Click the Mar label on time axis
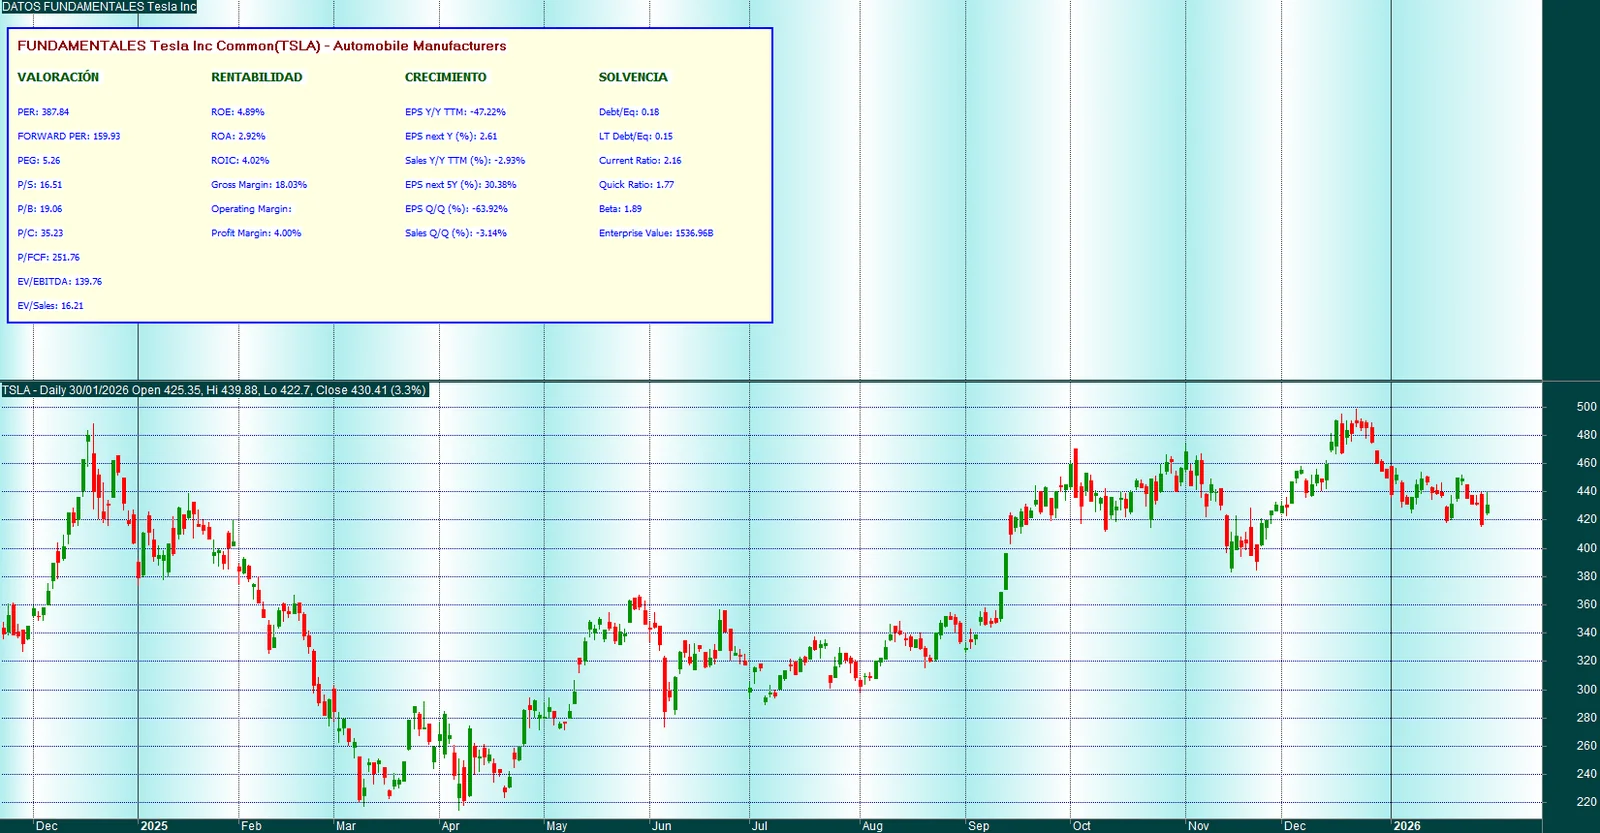The image size is (1600, 833). click(x=346, y=826)
